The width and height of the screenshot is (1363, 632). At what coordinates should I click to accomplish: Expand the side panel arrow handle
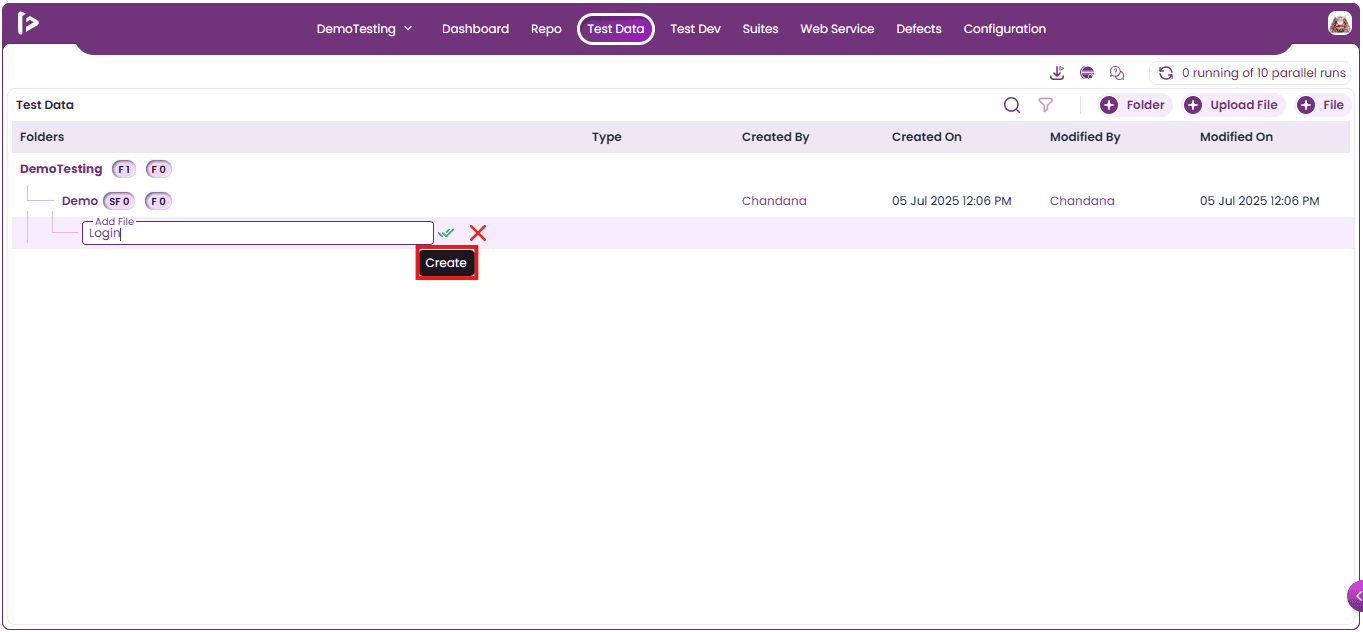click(1356, 596)
